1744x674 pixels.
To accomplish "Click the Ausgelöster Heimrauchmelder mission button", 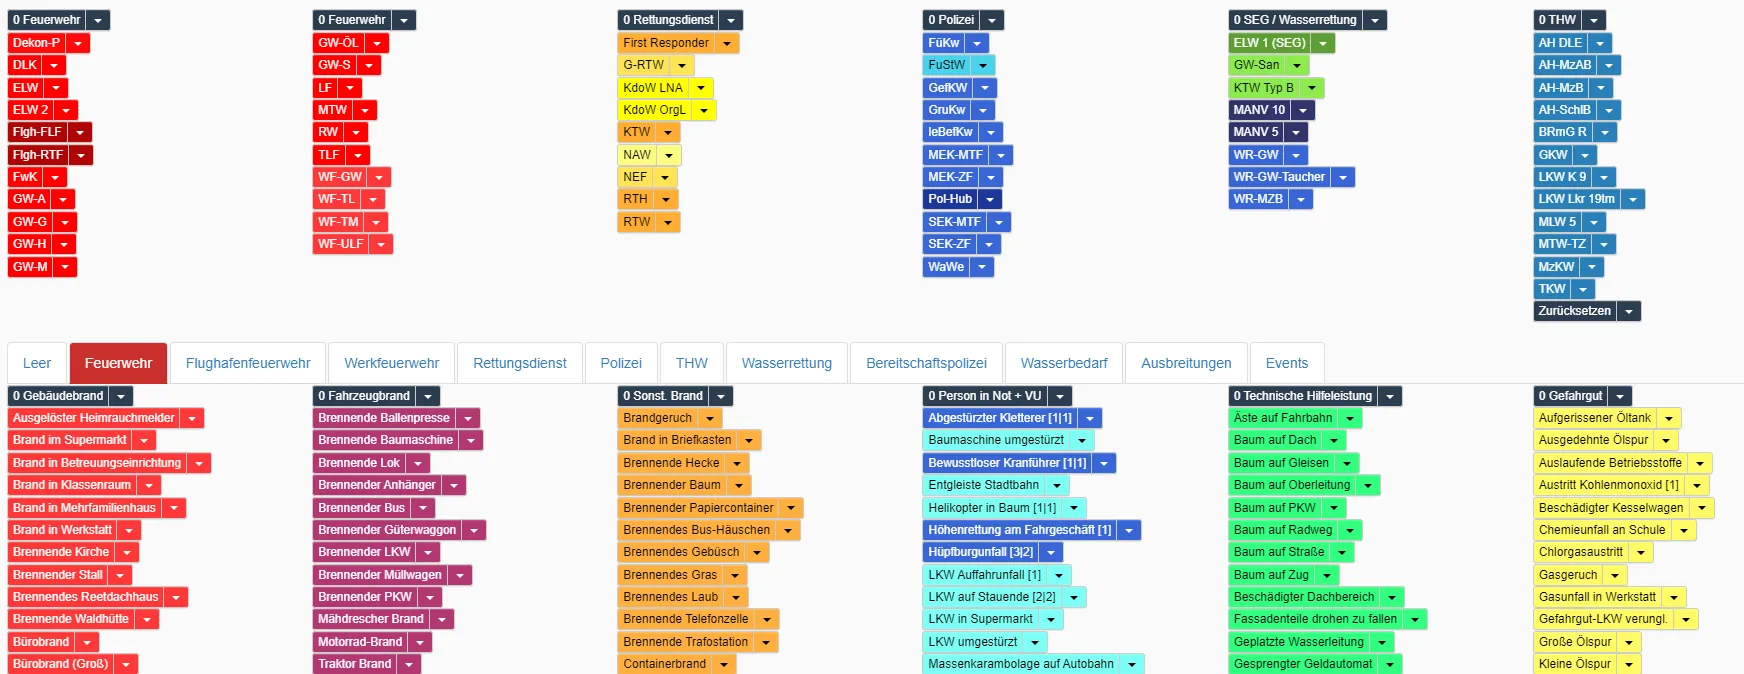I will [x=94, y=418].
